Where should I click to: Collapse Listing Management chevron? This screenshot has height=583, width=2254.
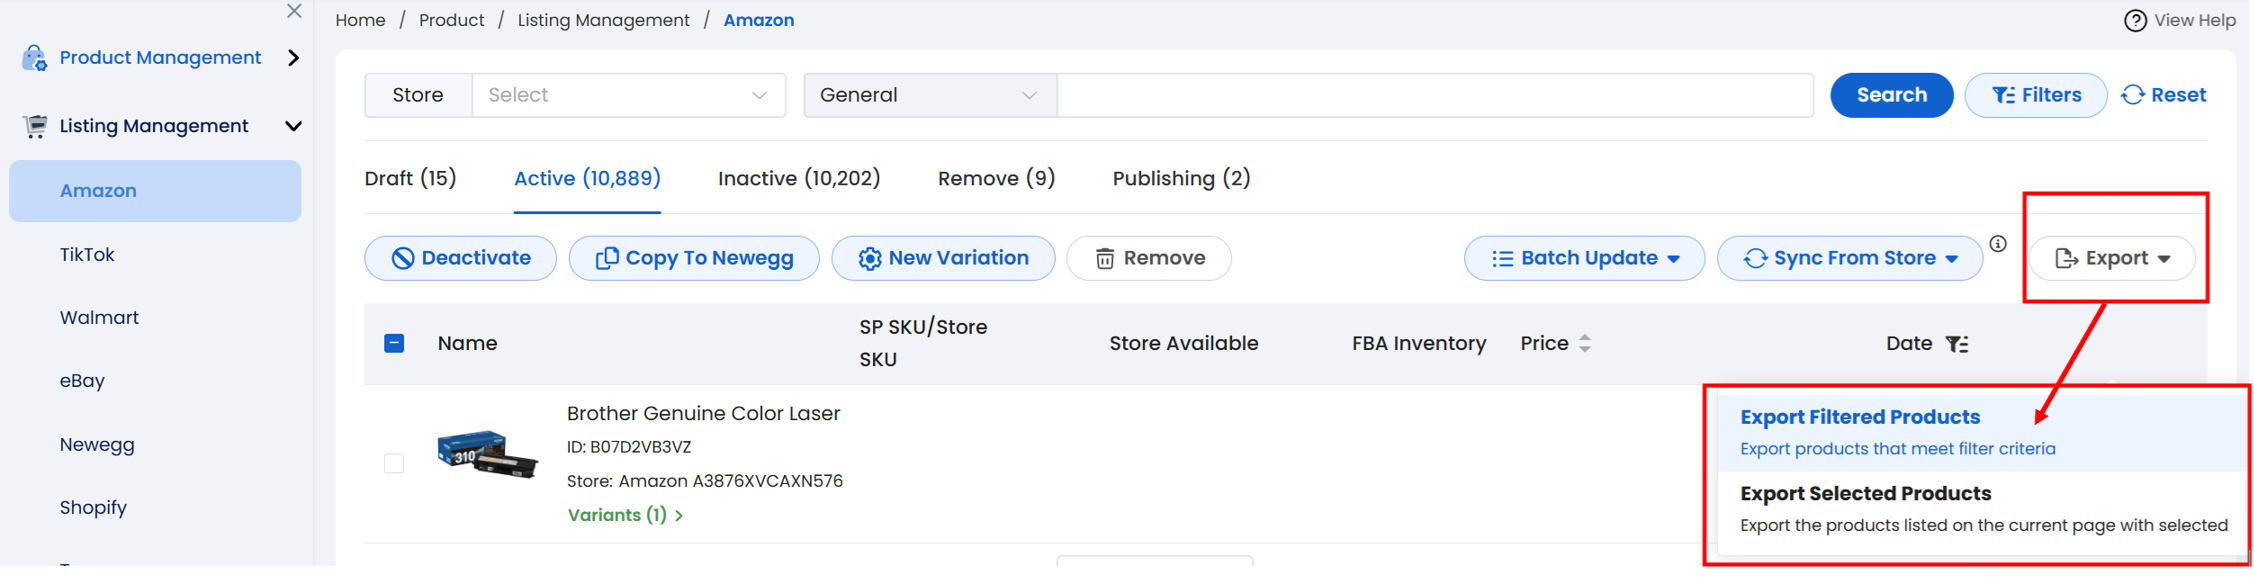point(293,126)
